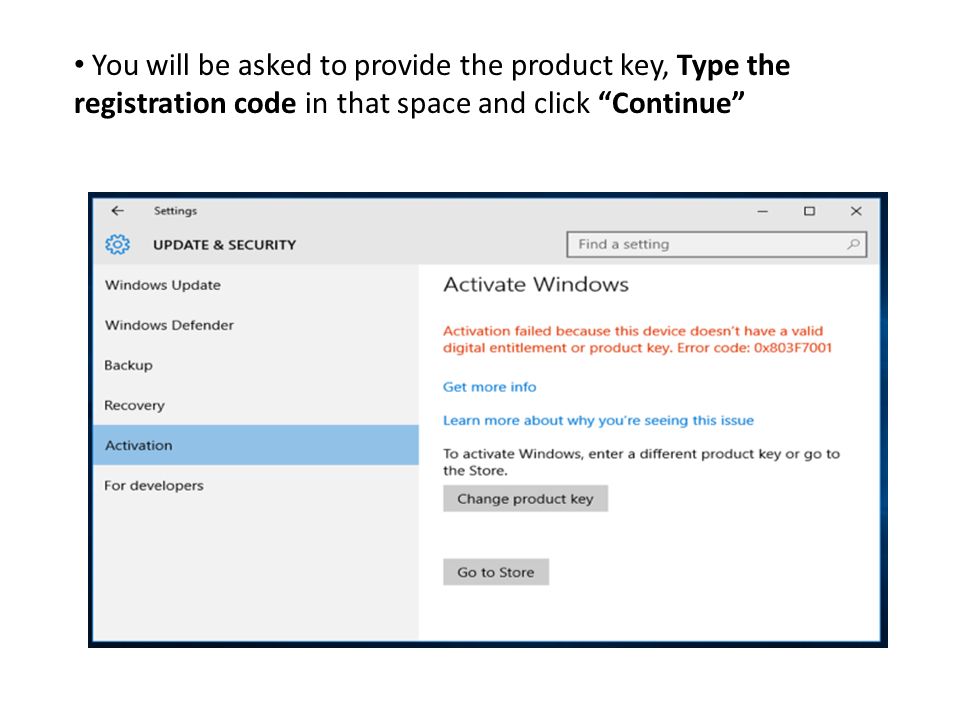This screenshot has width=960, height=720.
Task: Go back using the Settings back arrow
Action: pos(118,211)
